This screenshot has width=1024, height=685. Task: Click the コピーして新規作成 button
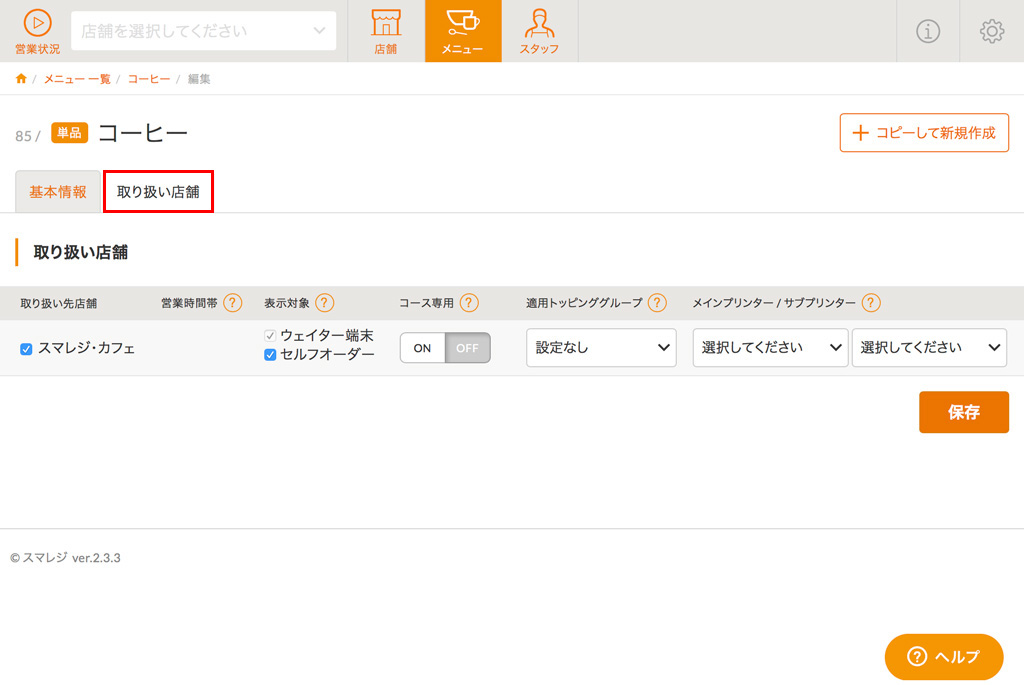pos(924,133)
